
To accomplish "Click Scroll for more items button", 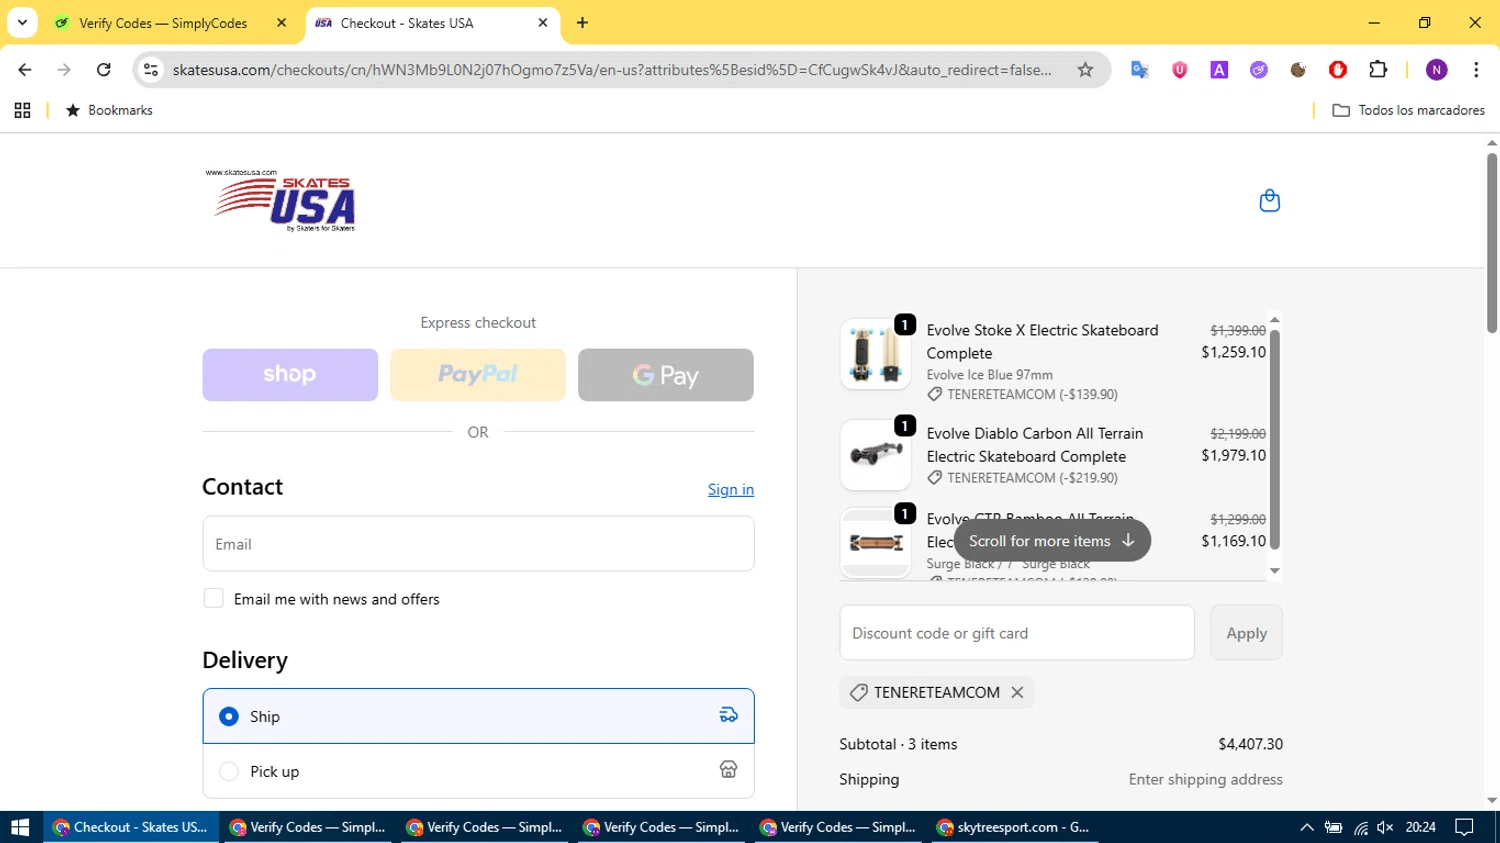I will point(1052,541).
